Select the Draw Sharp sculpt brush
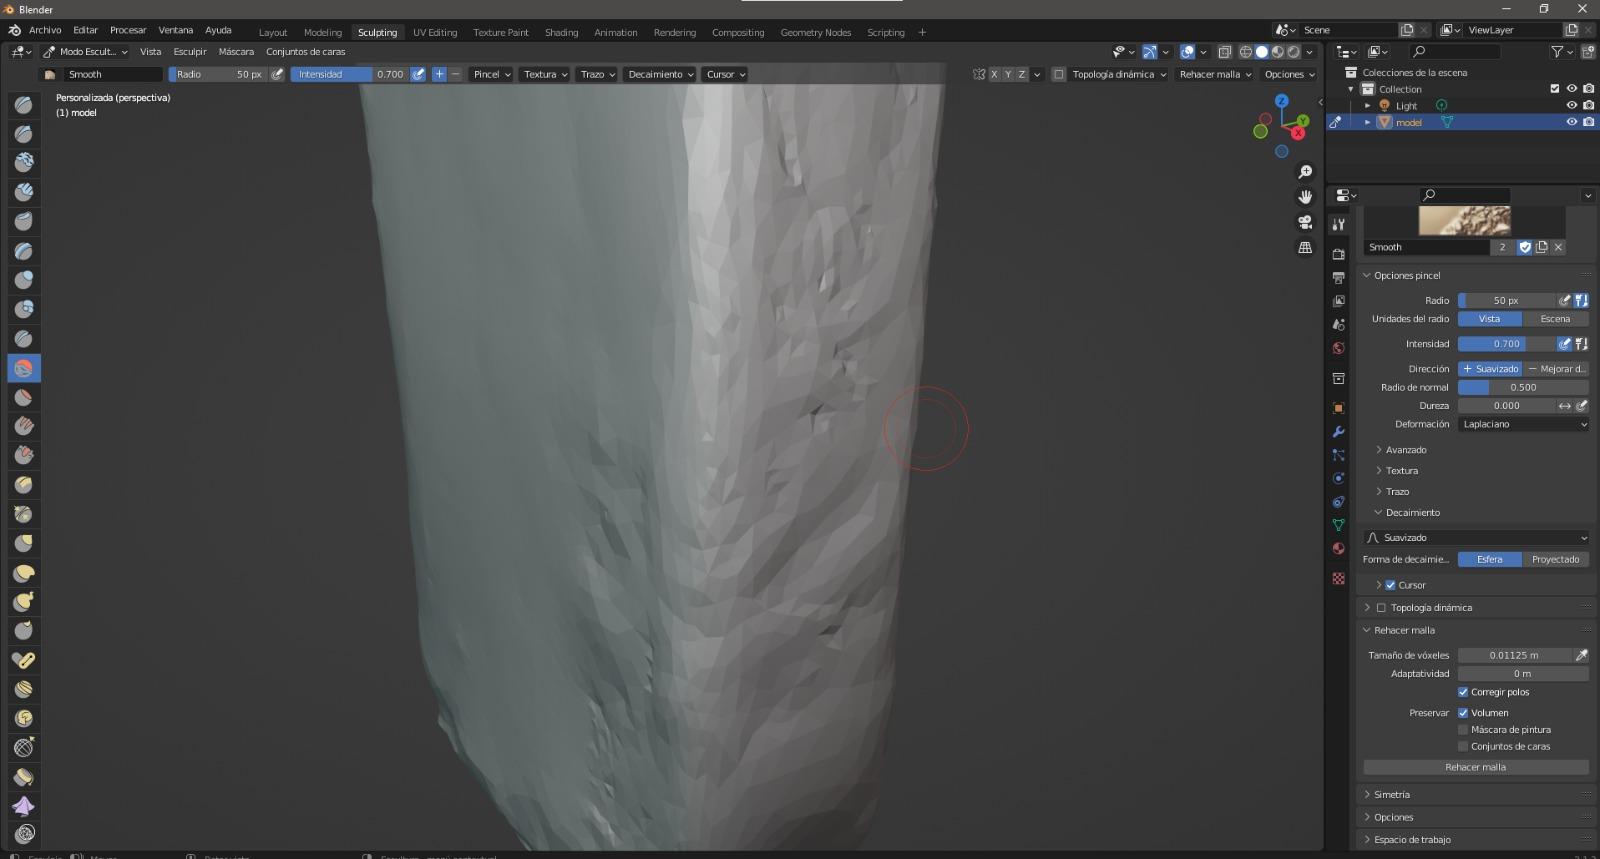 click(24, 134)
